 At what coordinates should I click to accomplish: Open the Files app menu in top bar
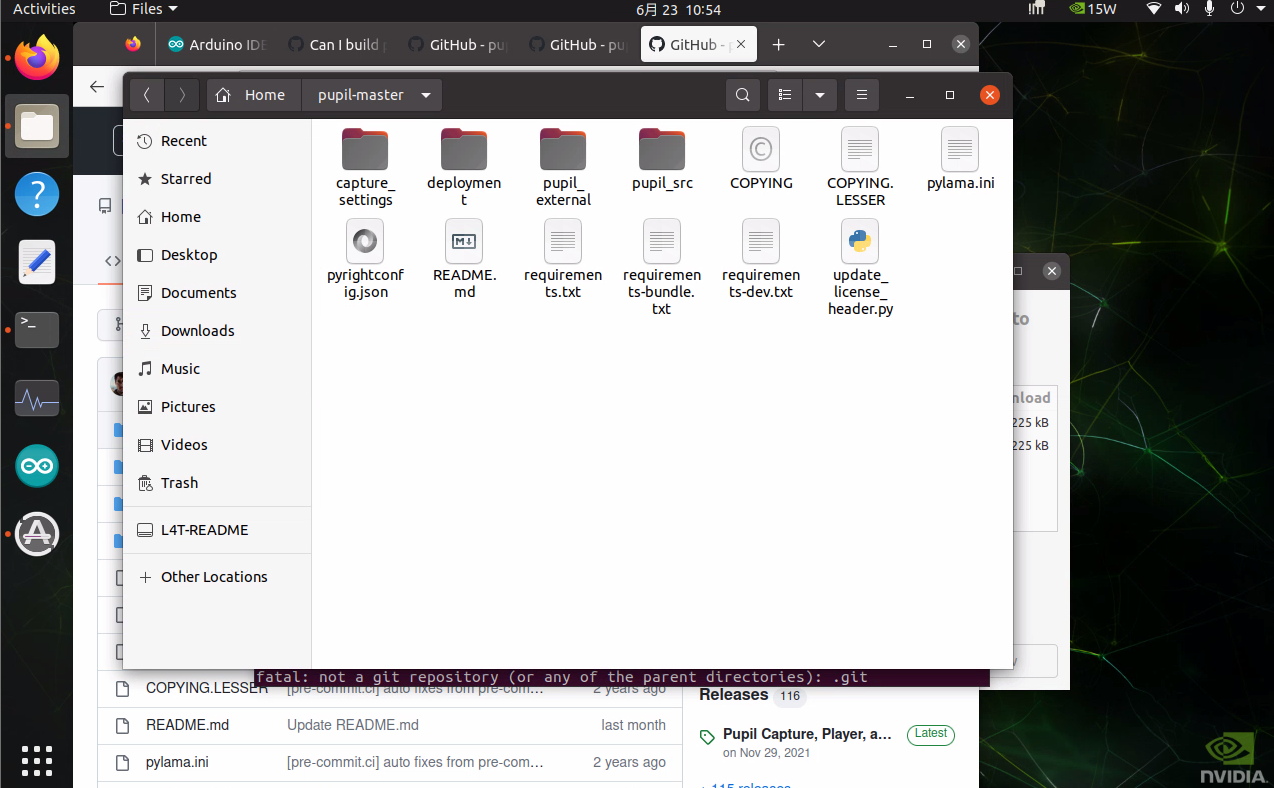coord(144,9)
